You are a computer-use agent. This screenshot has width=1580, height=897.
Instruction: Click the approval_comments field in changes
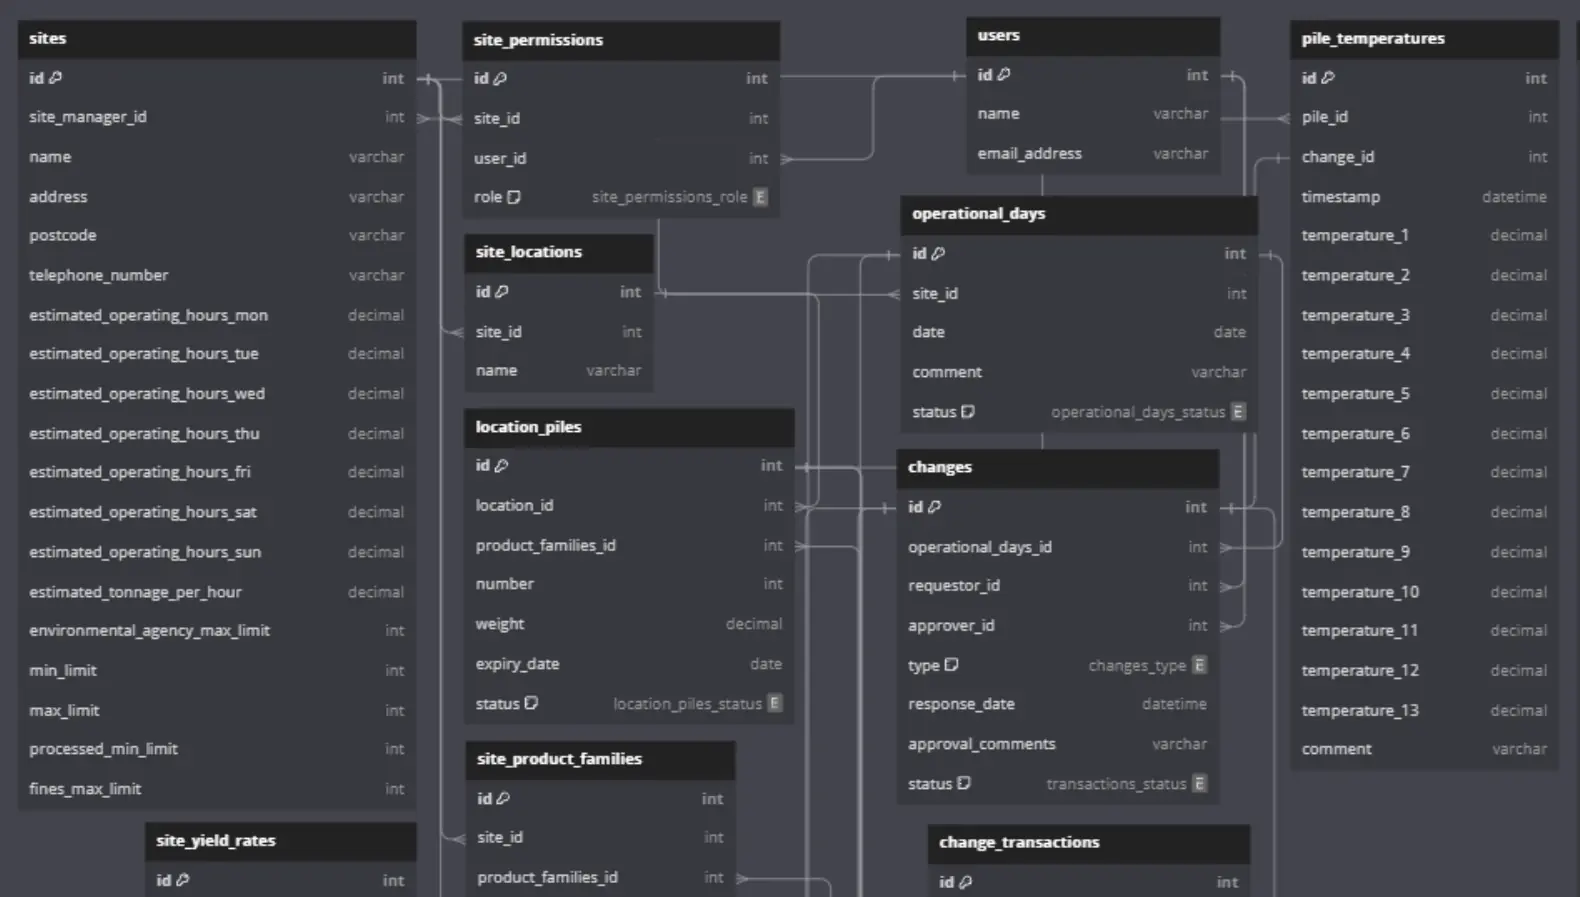tap(981, 744)
